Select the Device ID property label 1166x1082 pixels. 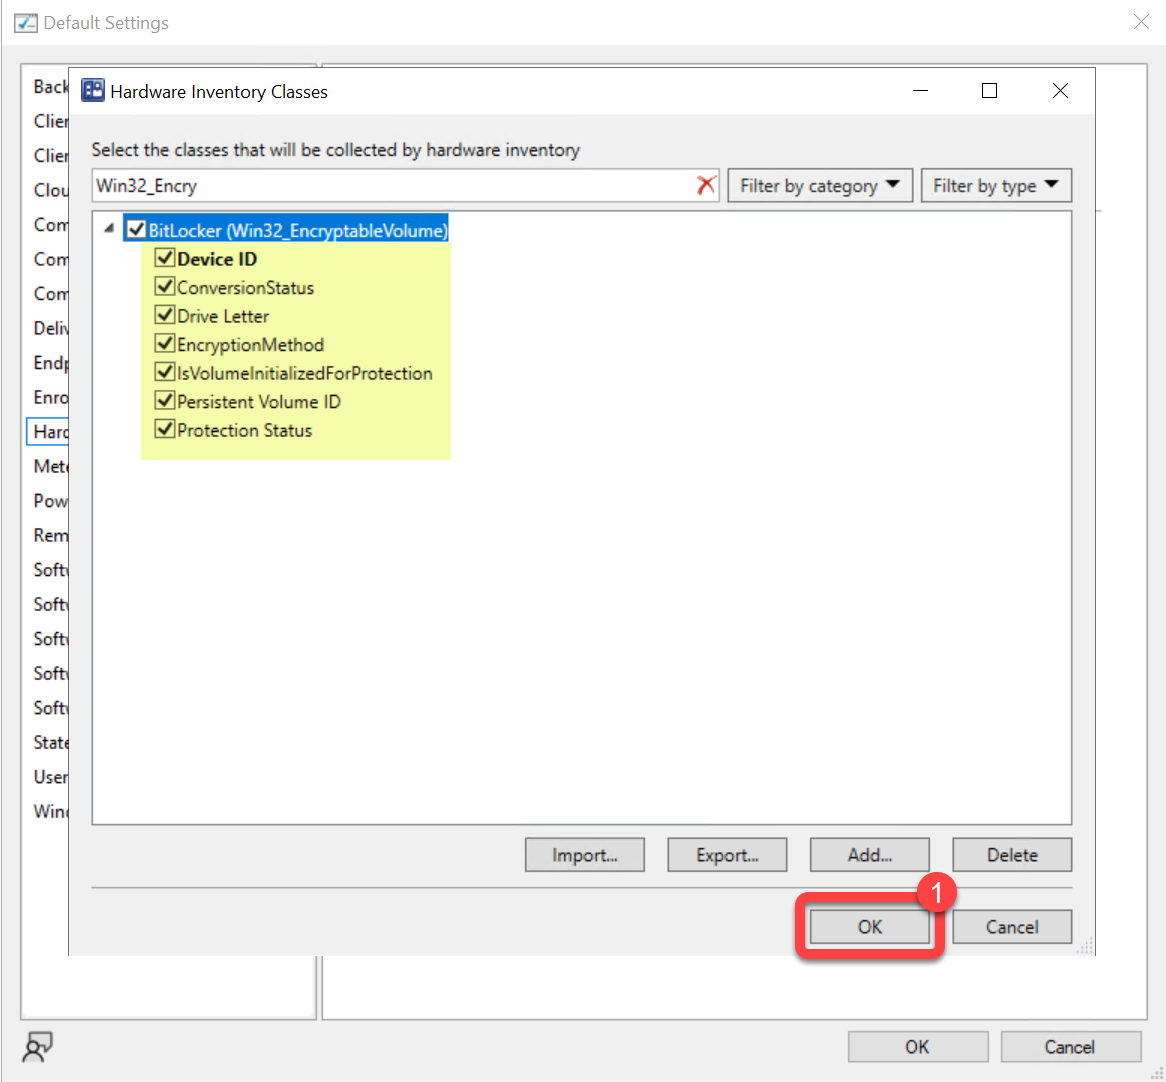[x=217, y=259]
